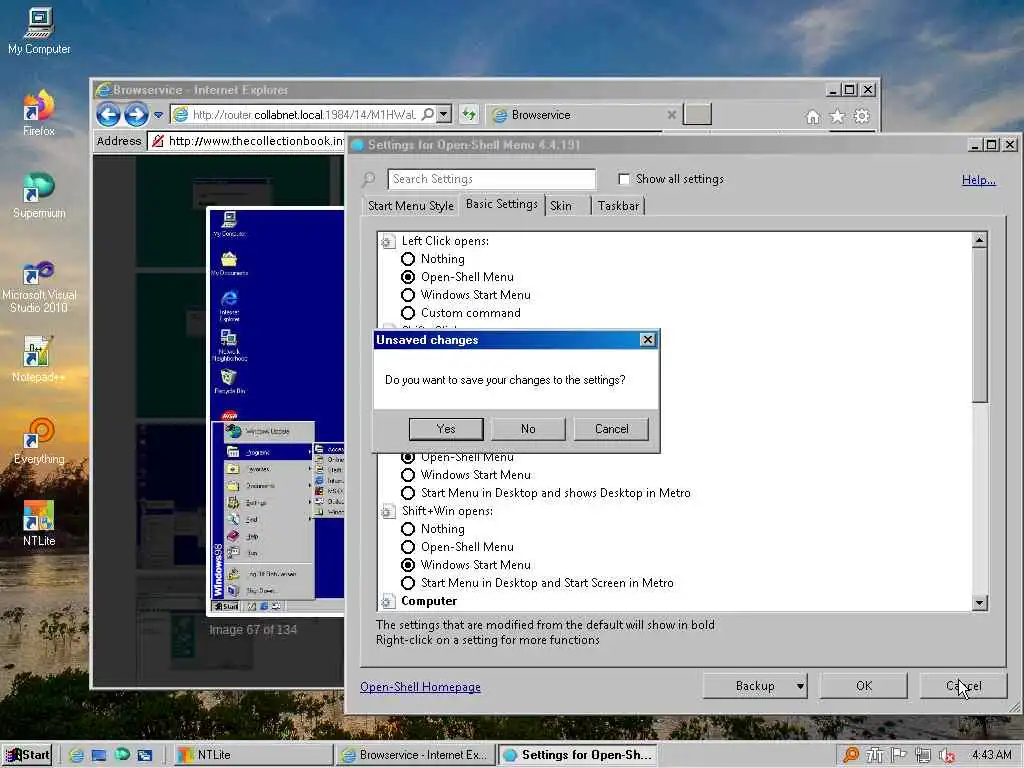Screen dimensions: 1024x768
Task: Go to IE home page icon
Action: coord(812,117)
